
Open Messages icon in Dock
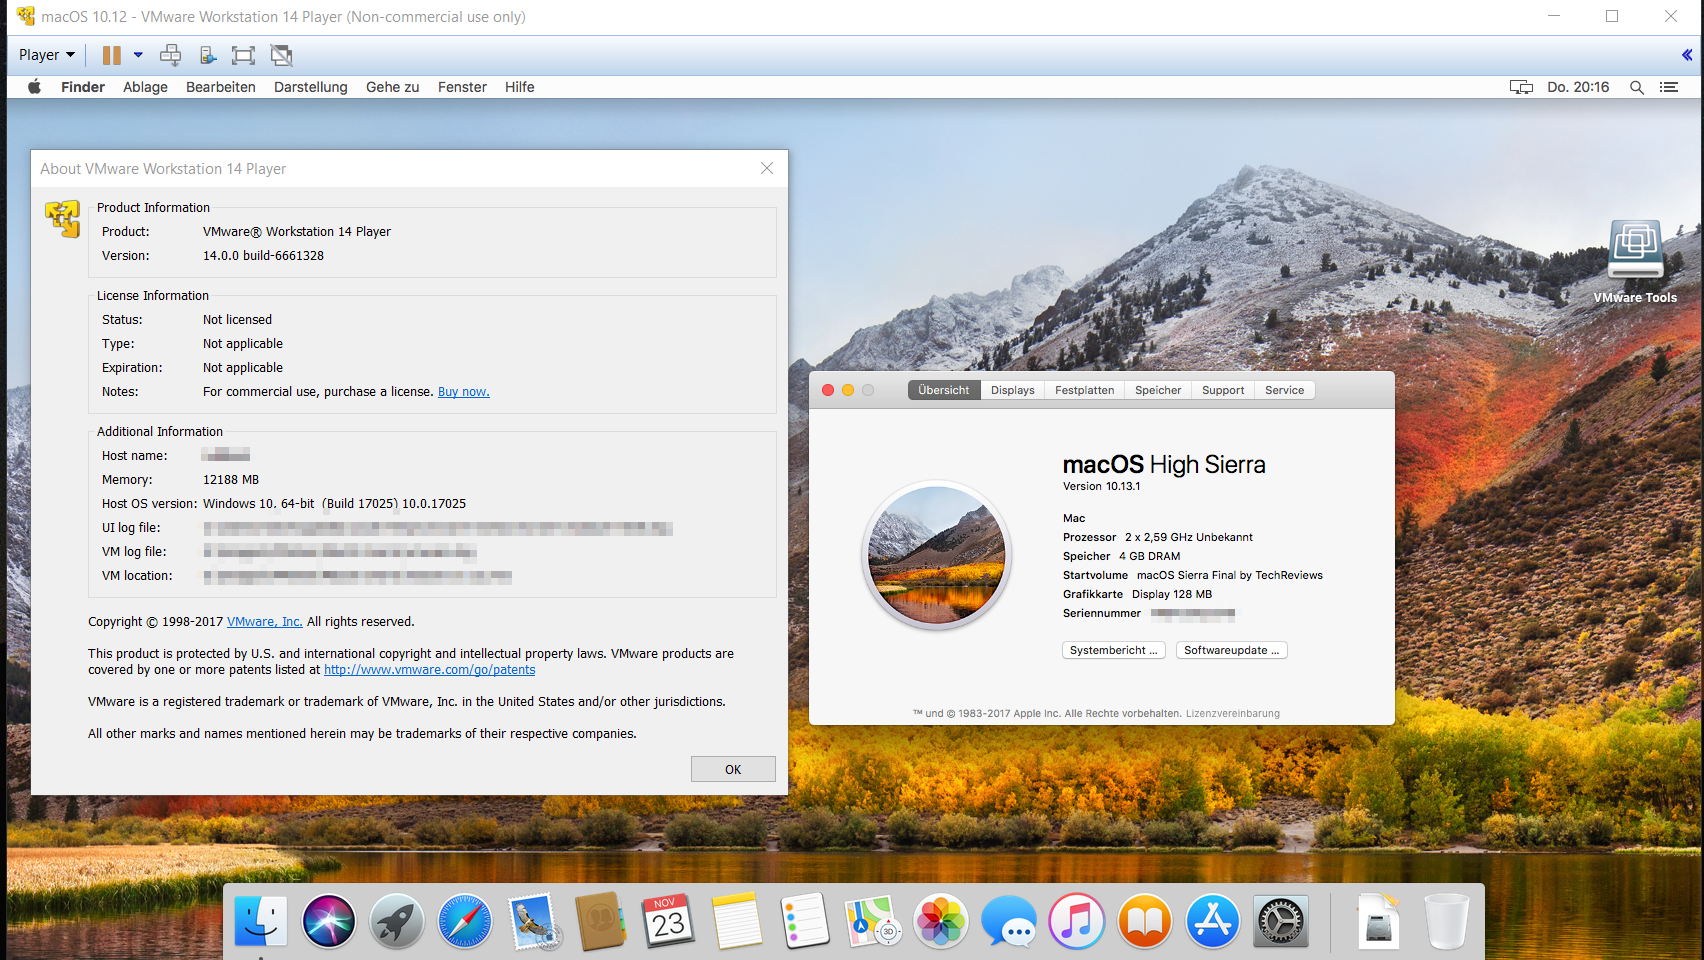click(x=1009, y=921)
